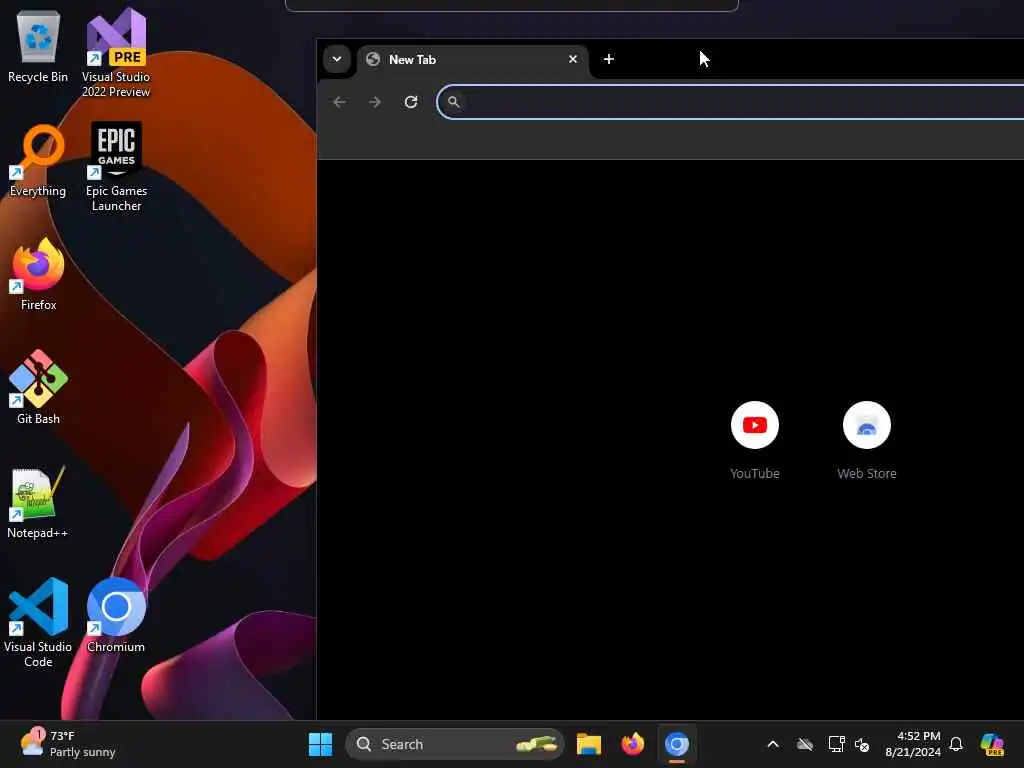Select the Firefox desktop shortcut
The width and height of the screenshot is (1024, 768).
point(38,274)
